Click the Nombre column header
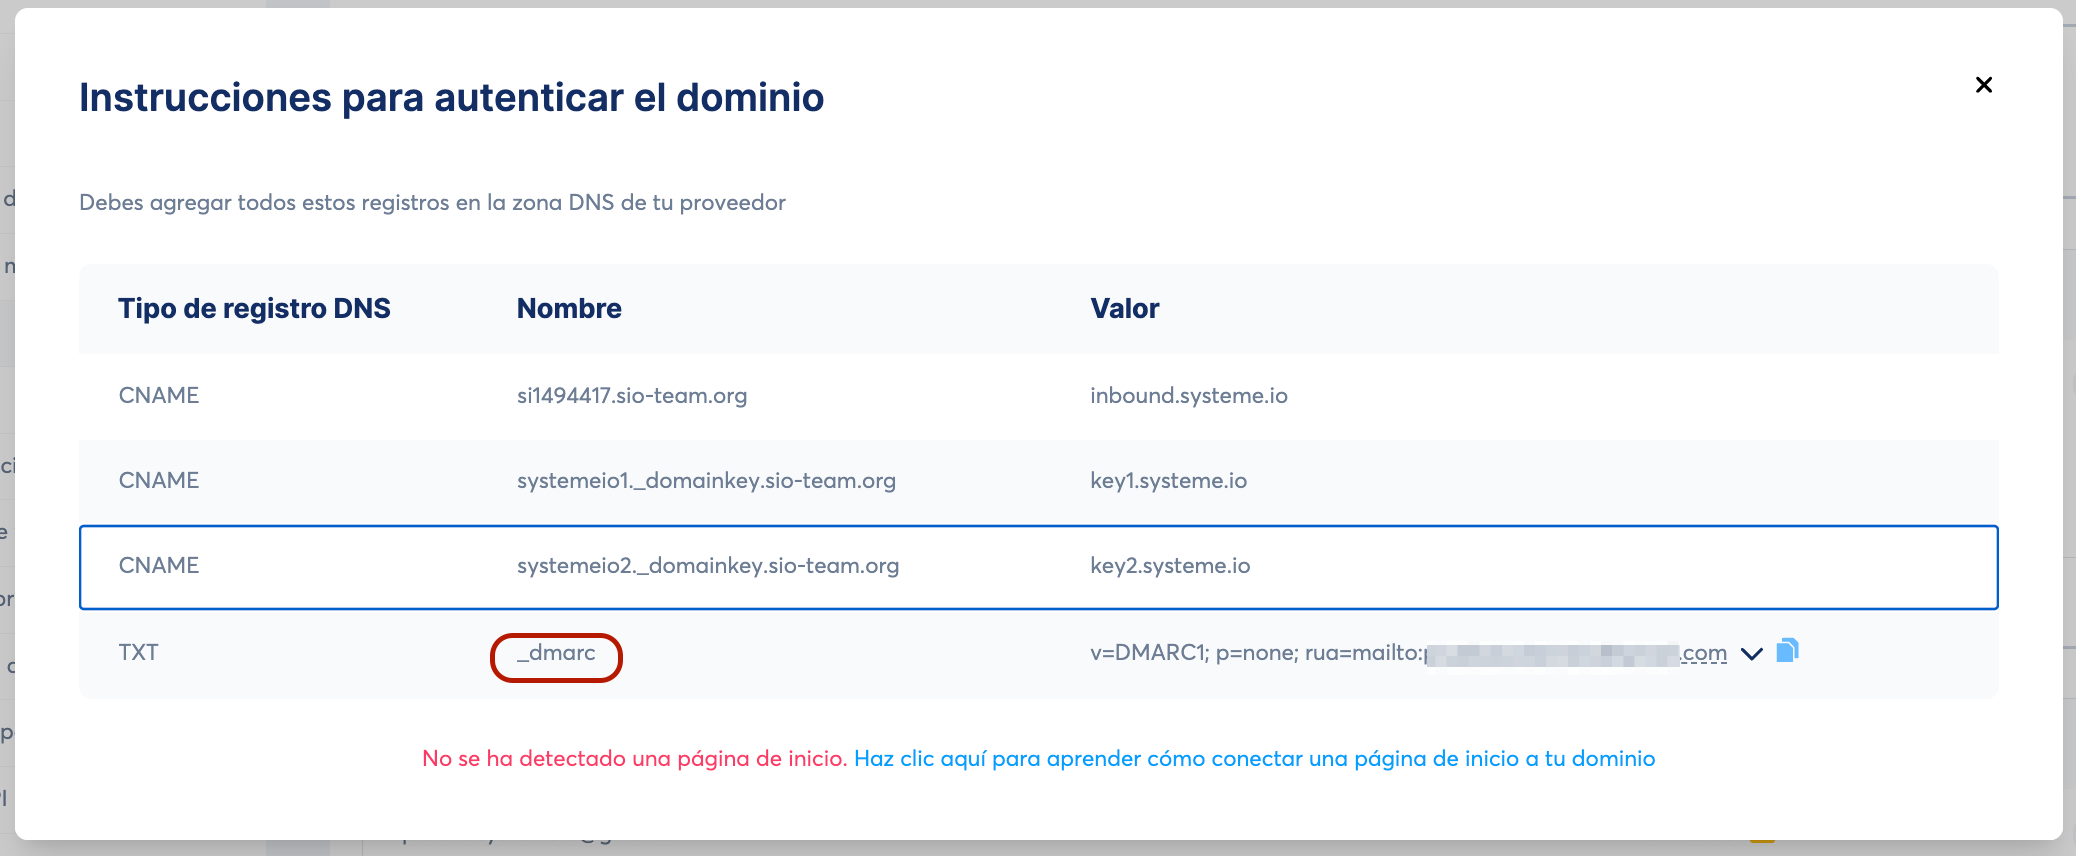Screen dimensions: 2076x856 coord(569,309)
